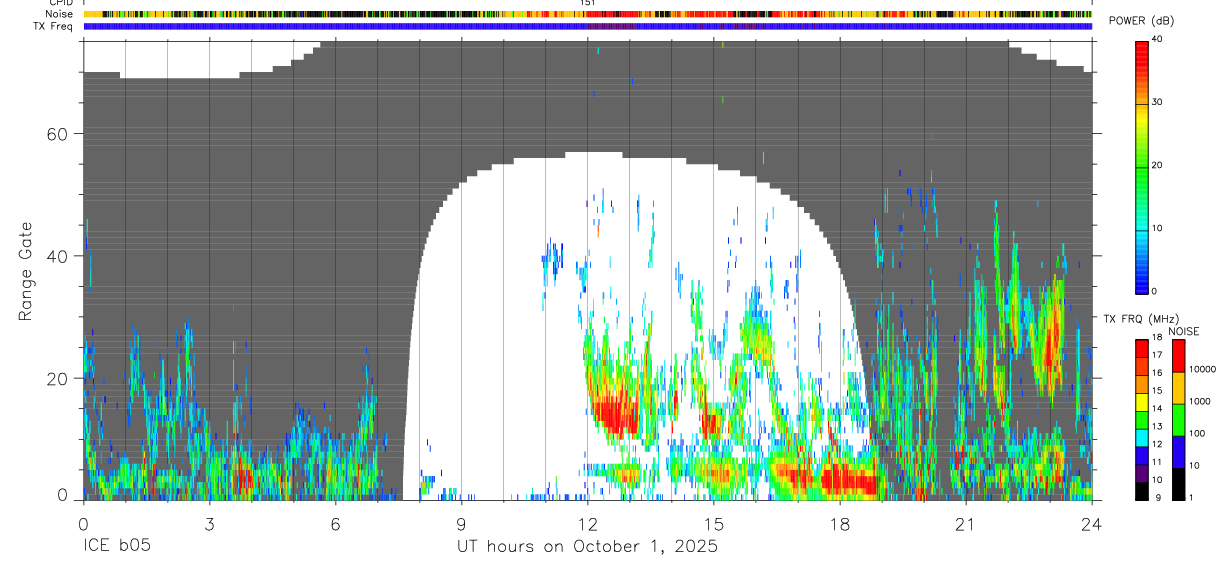Click the 12 tick on the UT hours axis
This screenshot has width=1228, height=567.
point(587,524)
